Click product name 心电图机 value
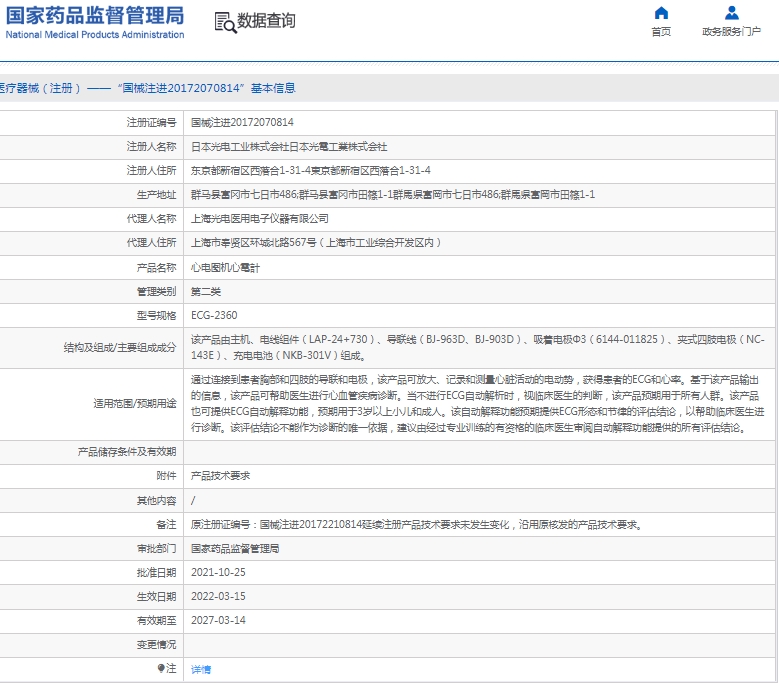This screenshot has width=779, height=683. [225, 268]
